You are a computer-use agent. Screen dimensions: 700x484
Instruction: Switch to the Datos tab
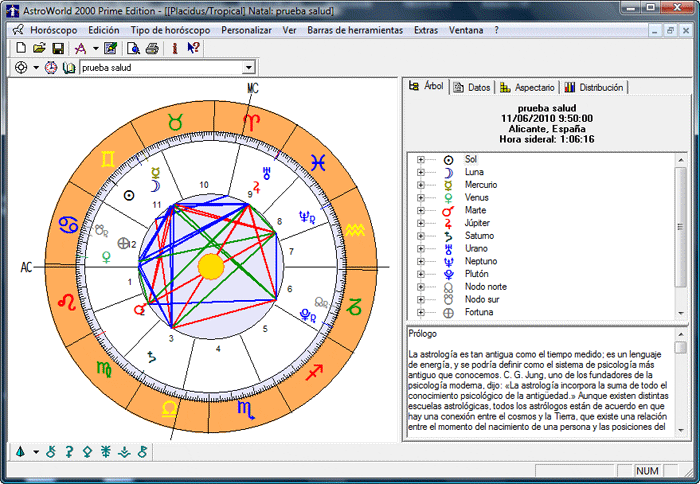tap(472, 88)
